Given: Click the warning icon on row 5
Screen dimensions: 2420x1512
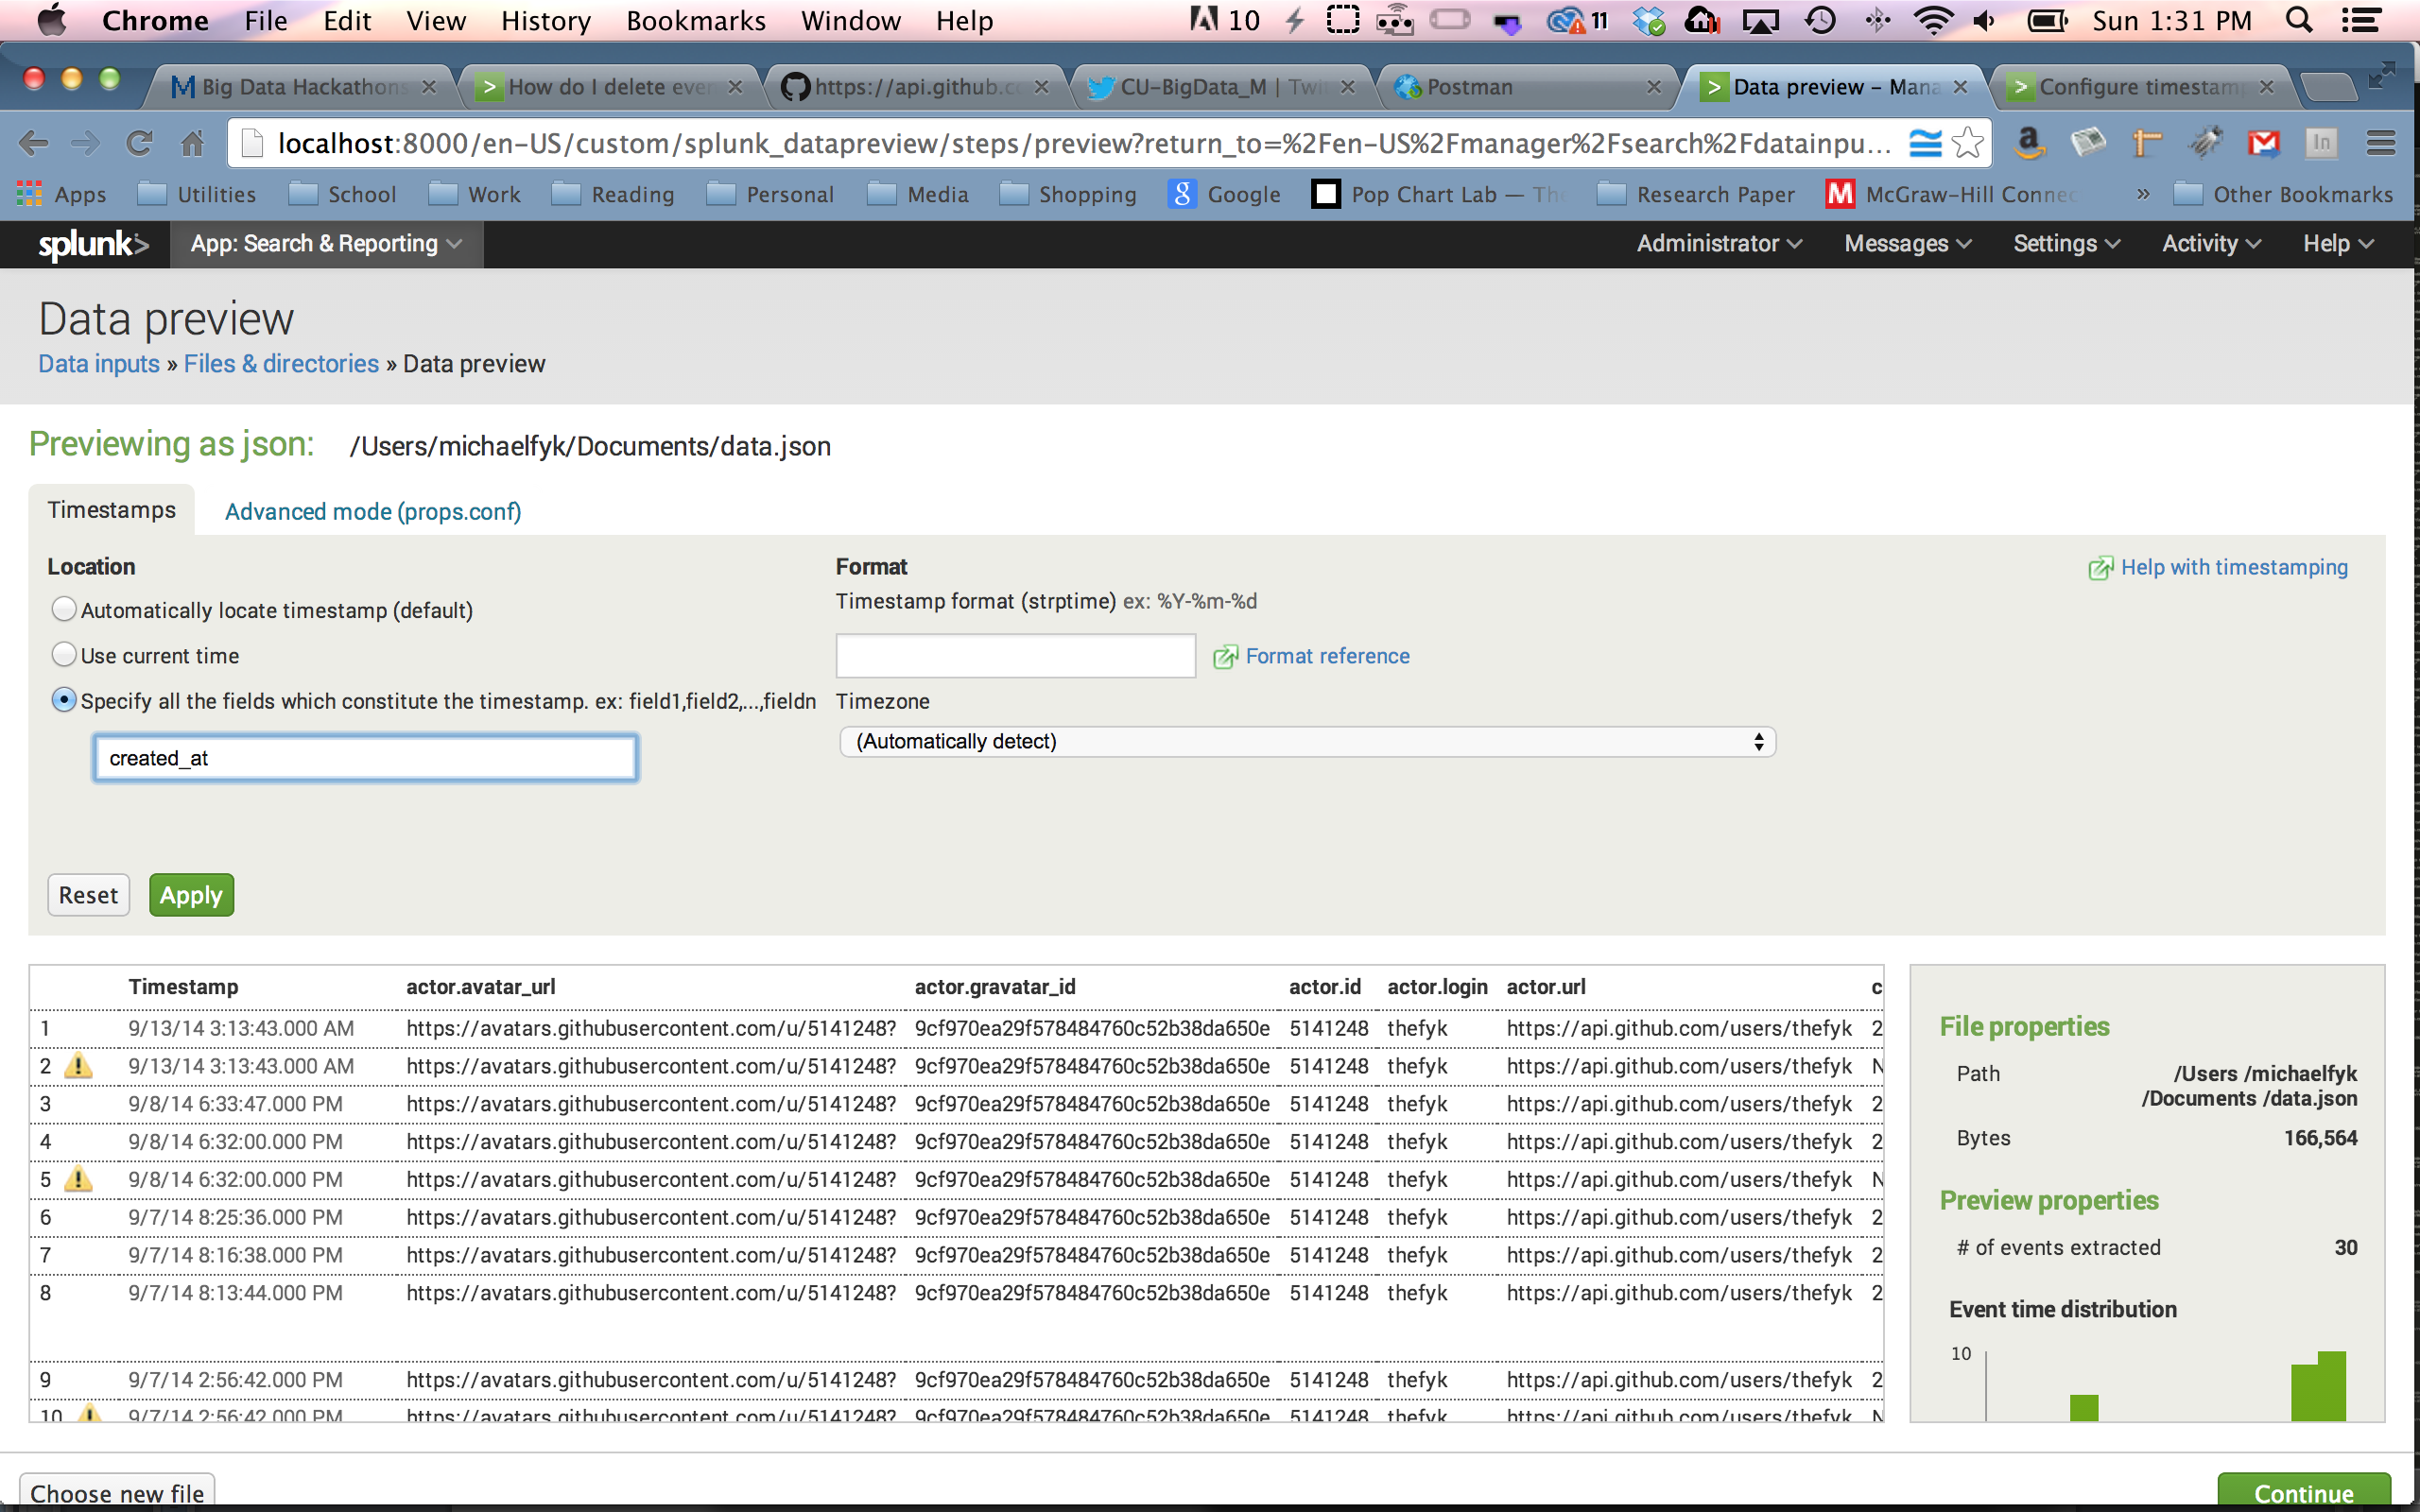Looking at the screenshot, I should [78, 1180].
